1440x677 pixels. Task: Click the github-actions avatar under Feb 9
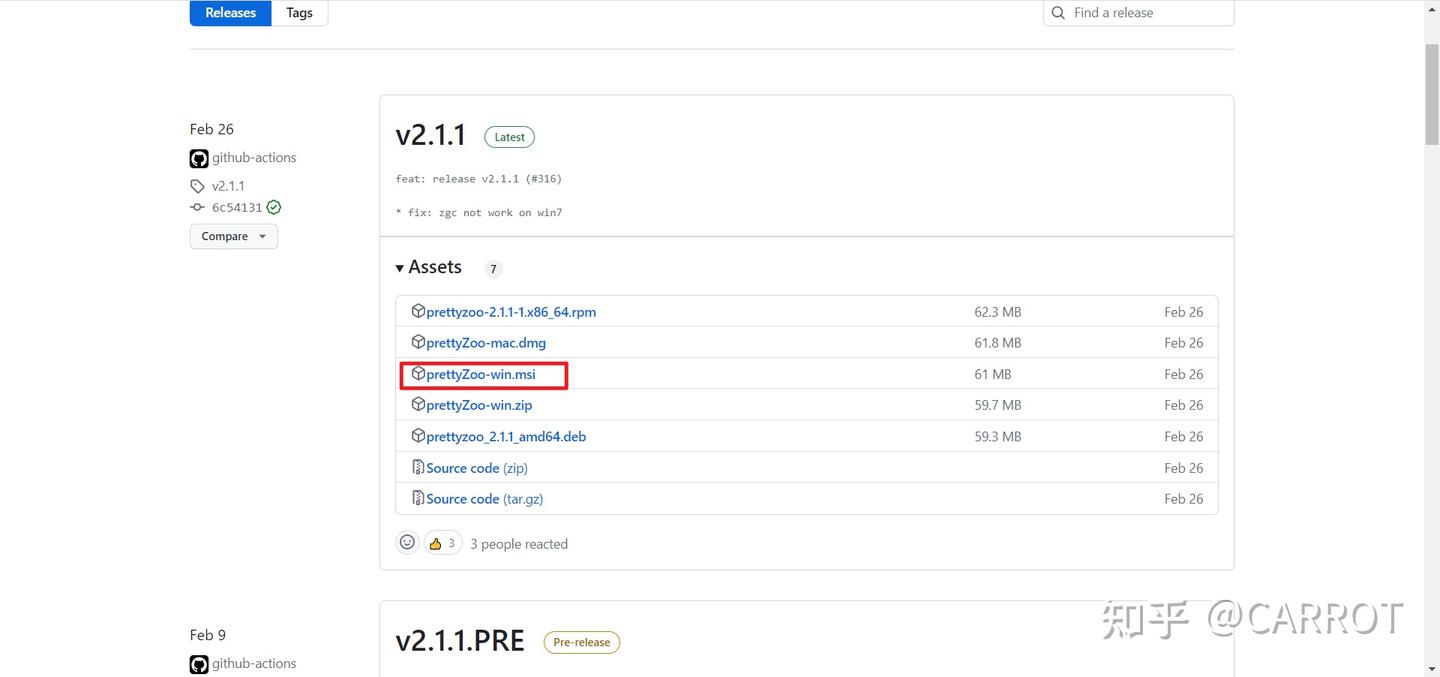199,664
